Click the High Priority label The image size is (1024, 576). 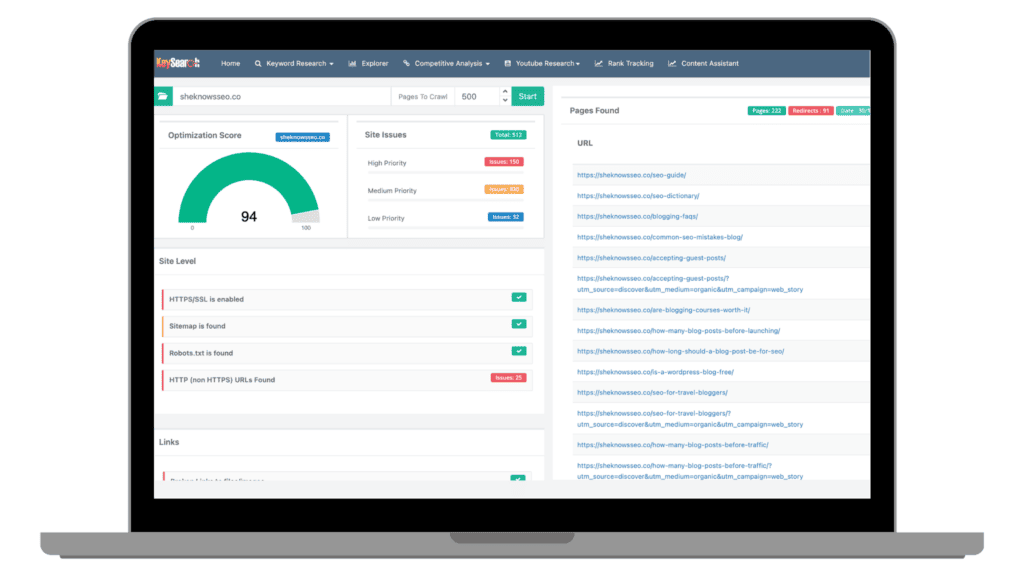point(387,163)
